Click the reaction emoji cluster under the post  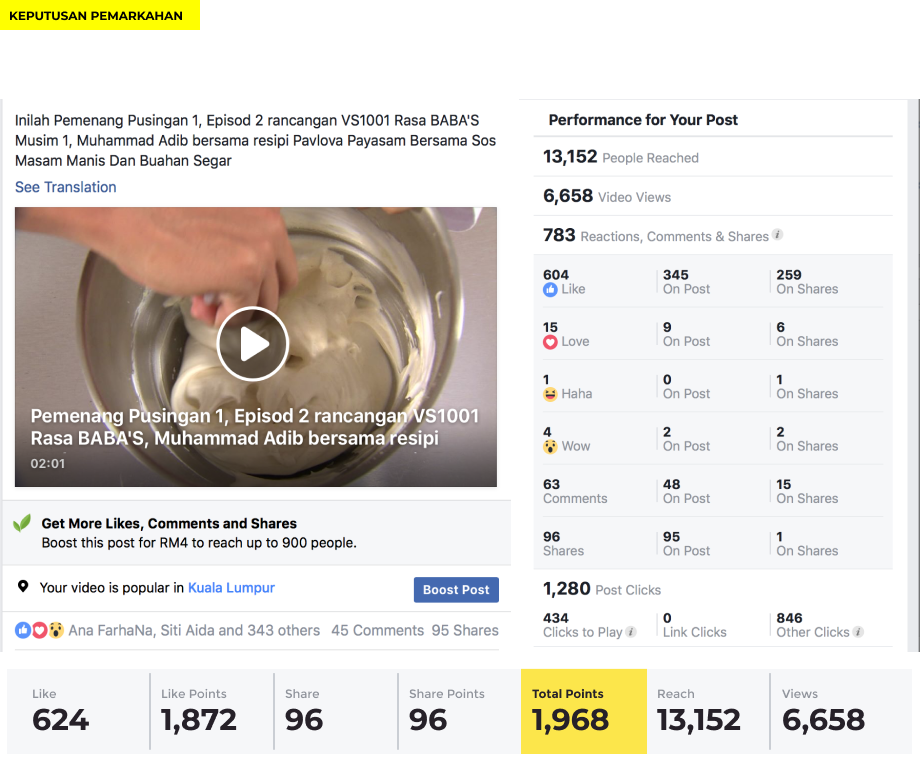[39, 630]
